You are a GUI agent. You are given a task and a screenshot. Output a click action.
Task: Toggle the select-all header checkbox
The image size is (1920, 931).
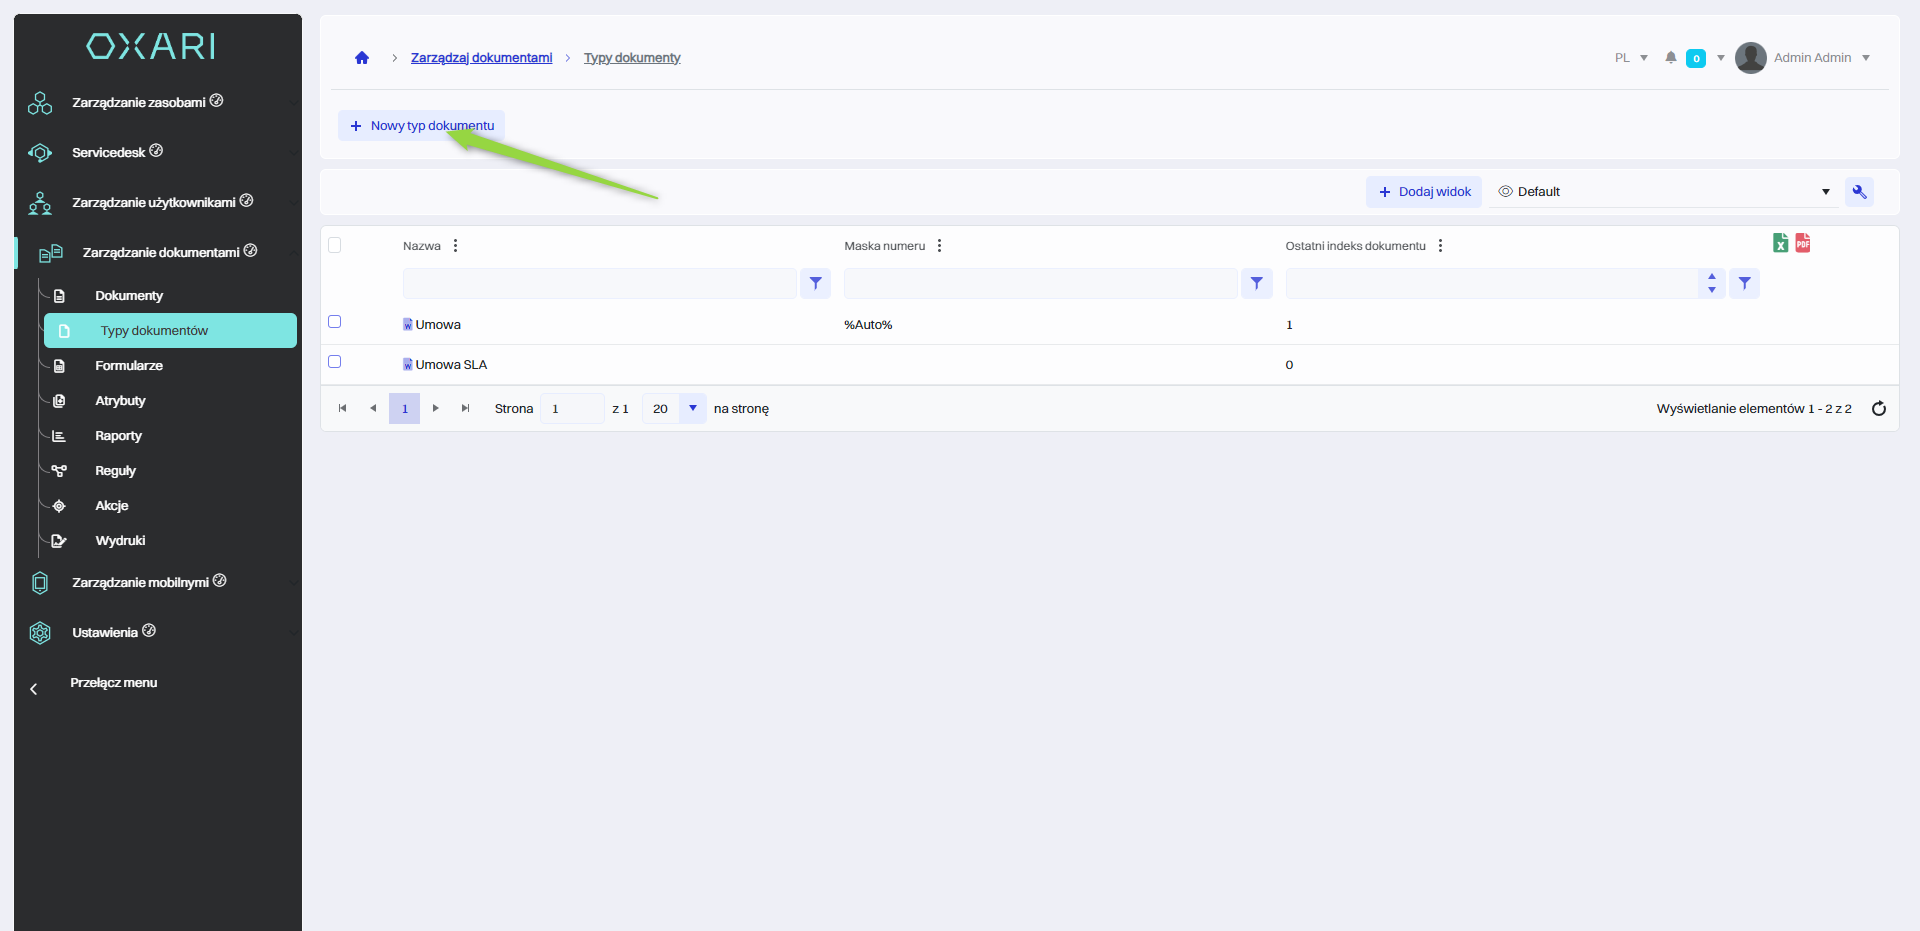[x=335, y=246]
